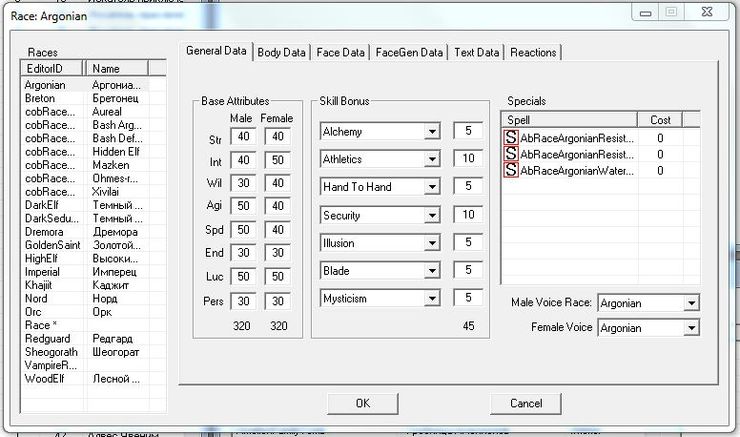
Task: Open the Male Voice Race dropdown
Action: click(x=690, y=303)
